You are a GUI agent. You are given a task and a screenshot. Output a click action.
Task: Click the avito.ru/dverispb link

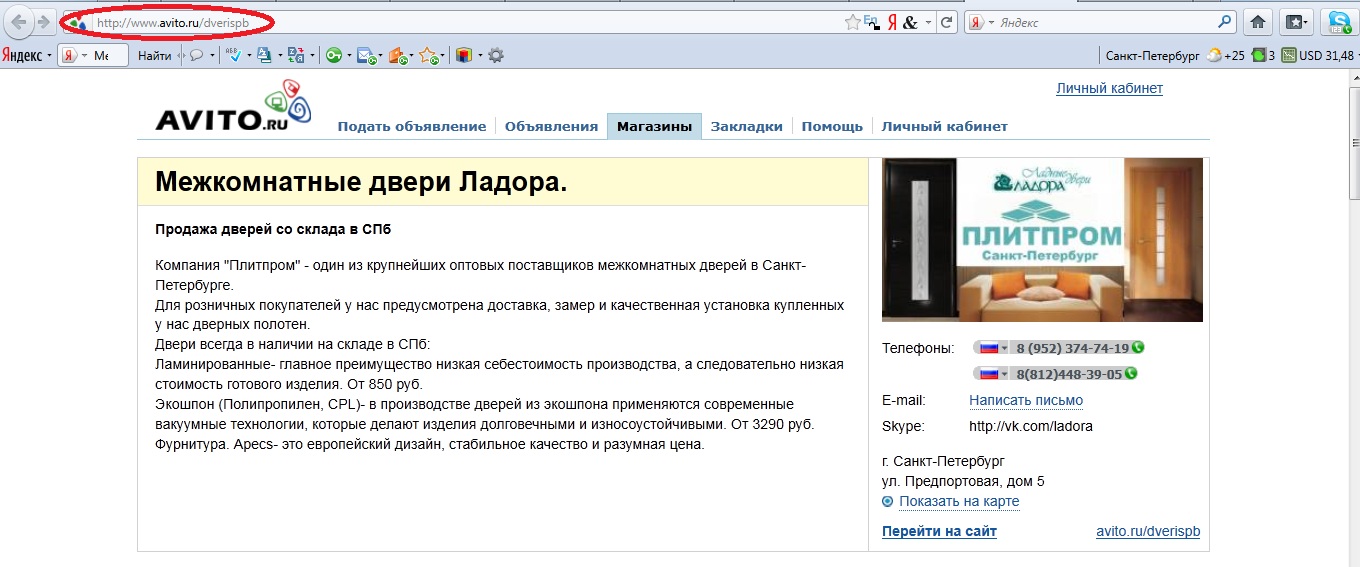pyautogui.click(x=1148, y=531)
